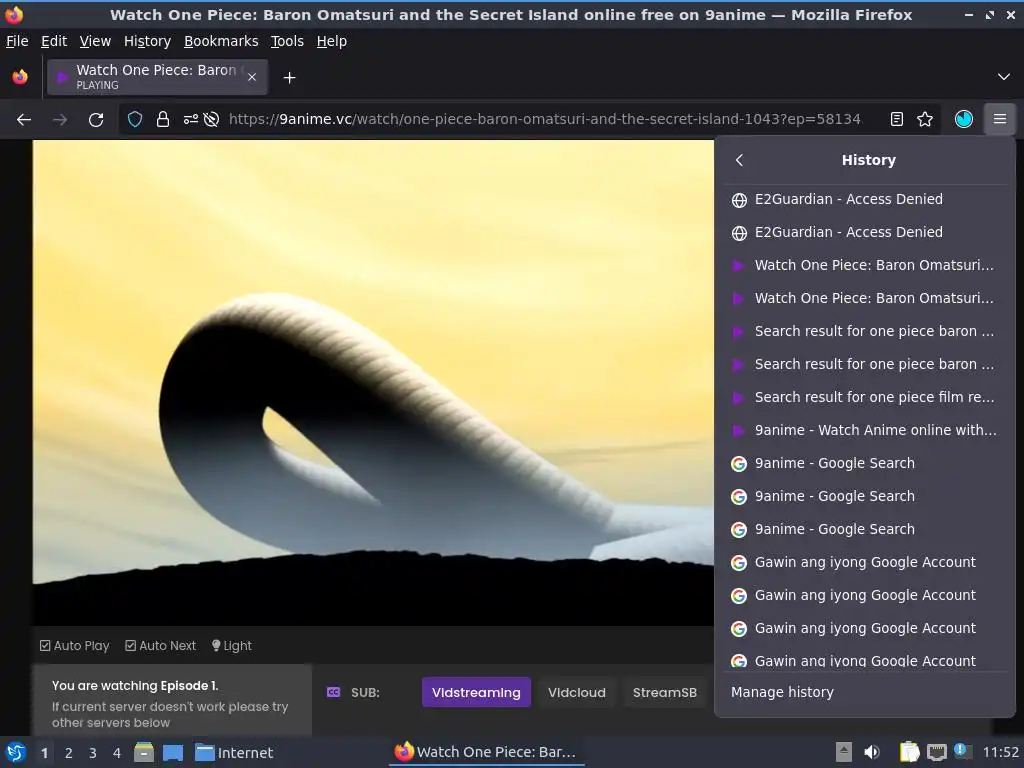Open tracking protection shield icon

(135, 120)
